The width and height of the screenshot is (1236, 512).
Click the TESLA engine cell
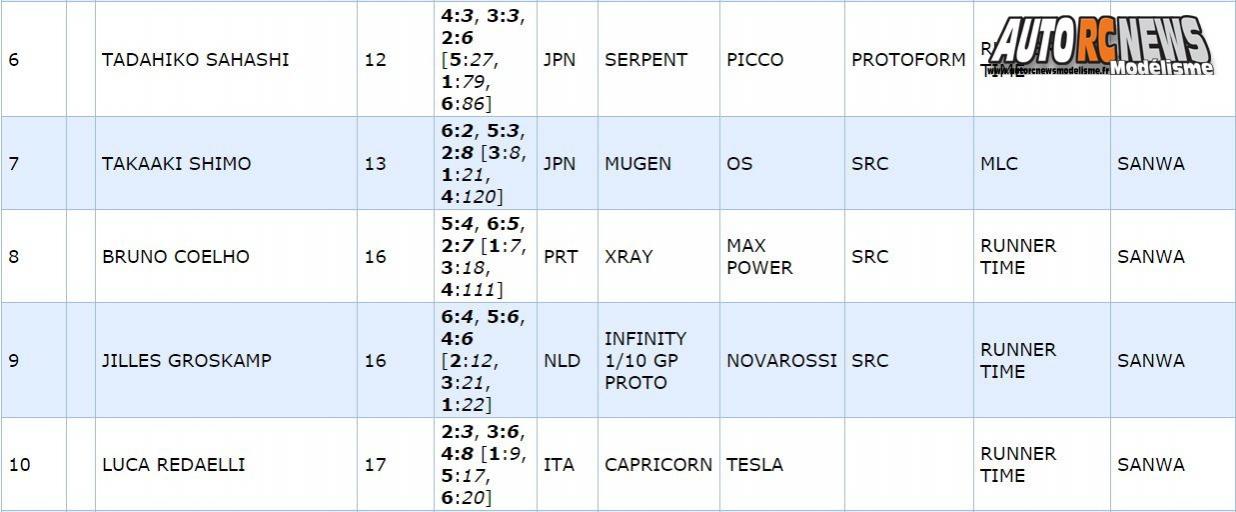(x=755, y=464)
